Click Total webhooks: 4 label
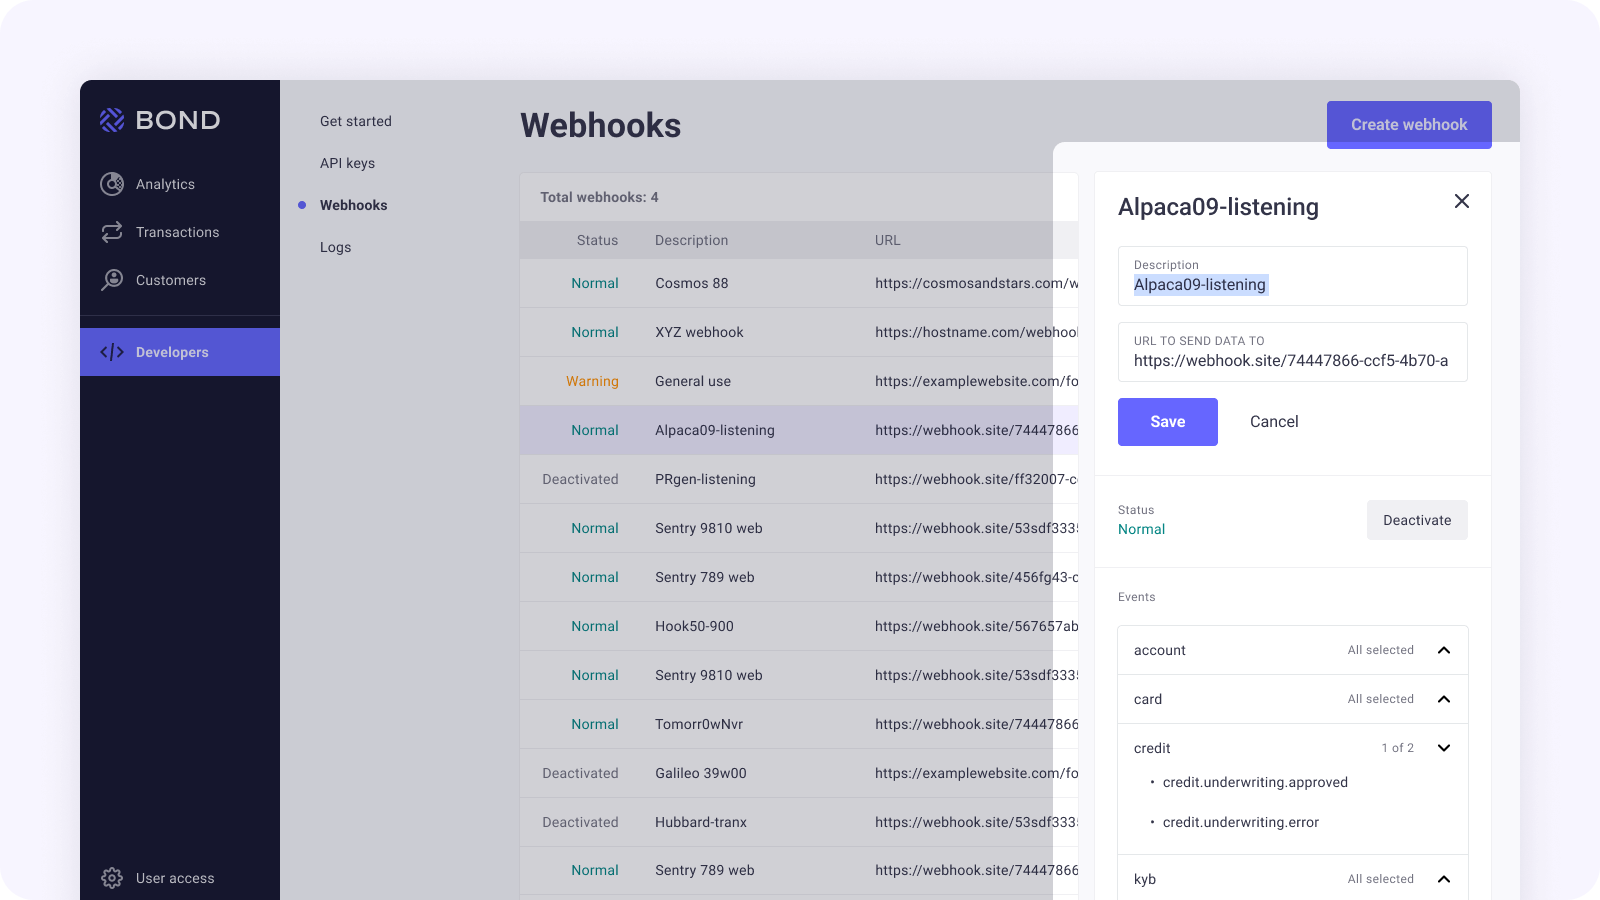The height and width of the screenshot is (900, 1600). pos(599,197)
